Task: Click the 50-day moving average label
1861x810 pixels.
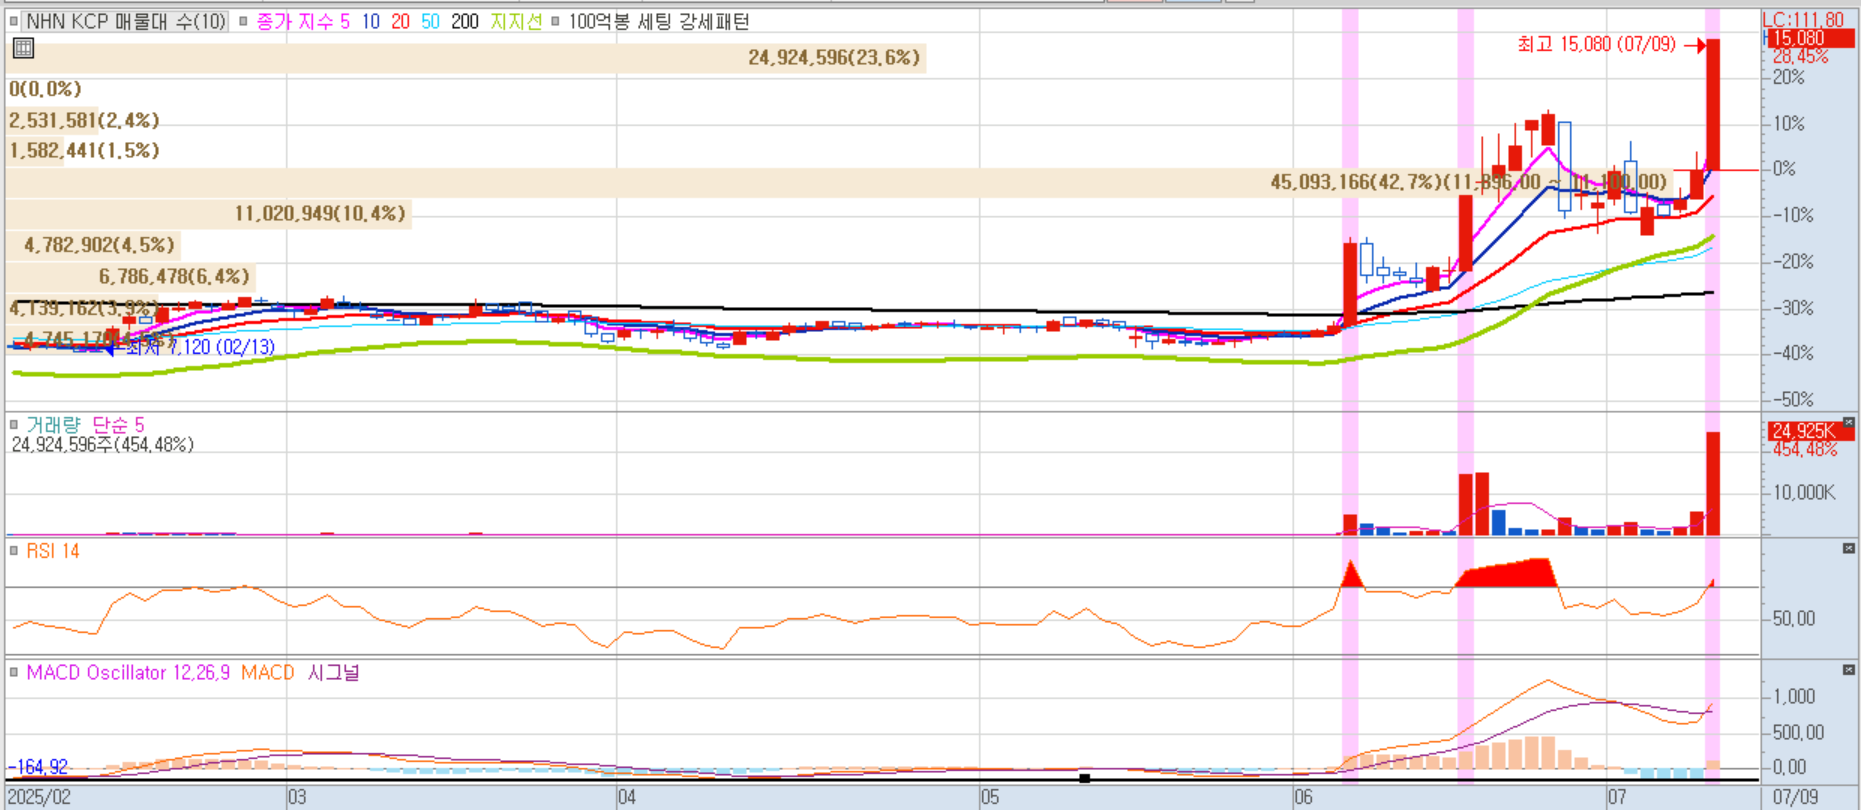Action: [x=430, y=21]
